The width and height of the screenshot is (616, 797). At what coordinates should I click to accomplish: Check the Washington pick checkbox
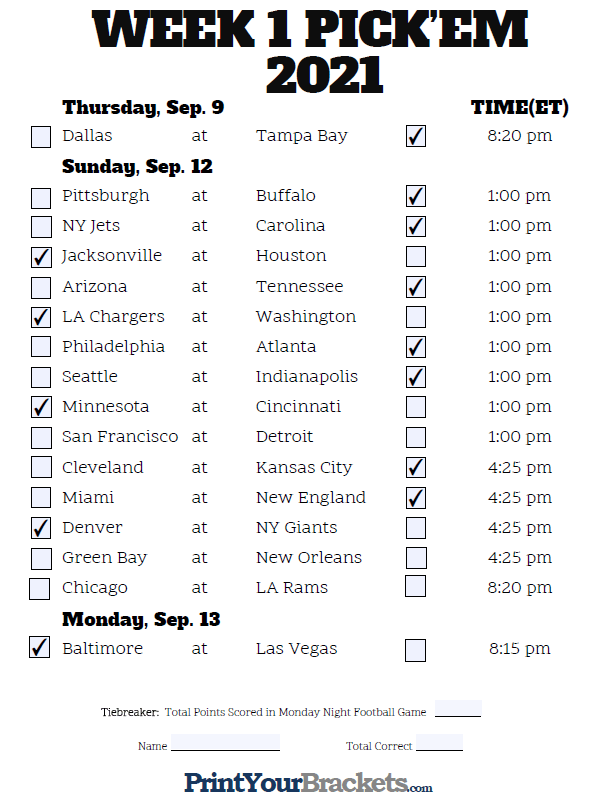[416, 317]
